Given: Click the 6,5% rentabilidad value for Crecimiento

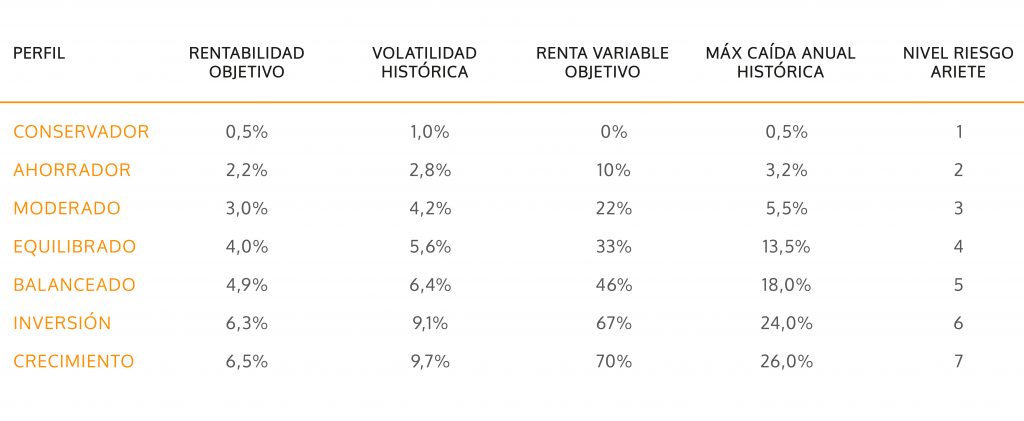Looking at the screenshot, I should click(247, 361).
